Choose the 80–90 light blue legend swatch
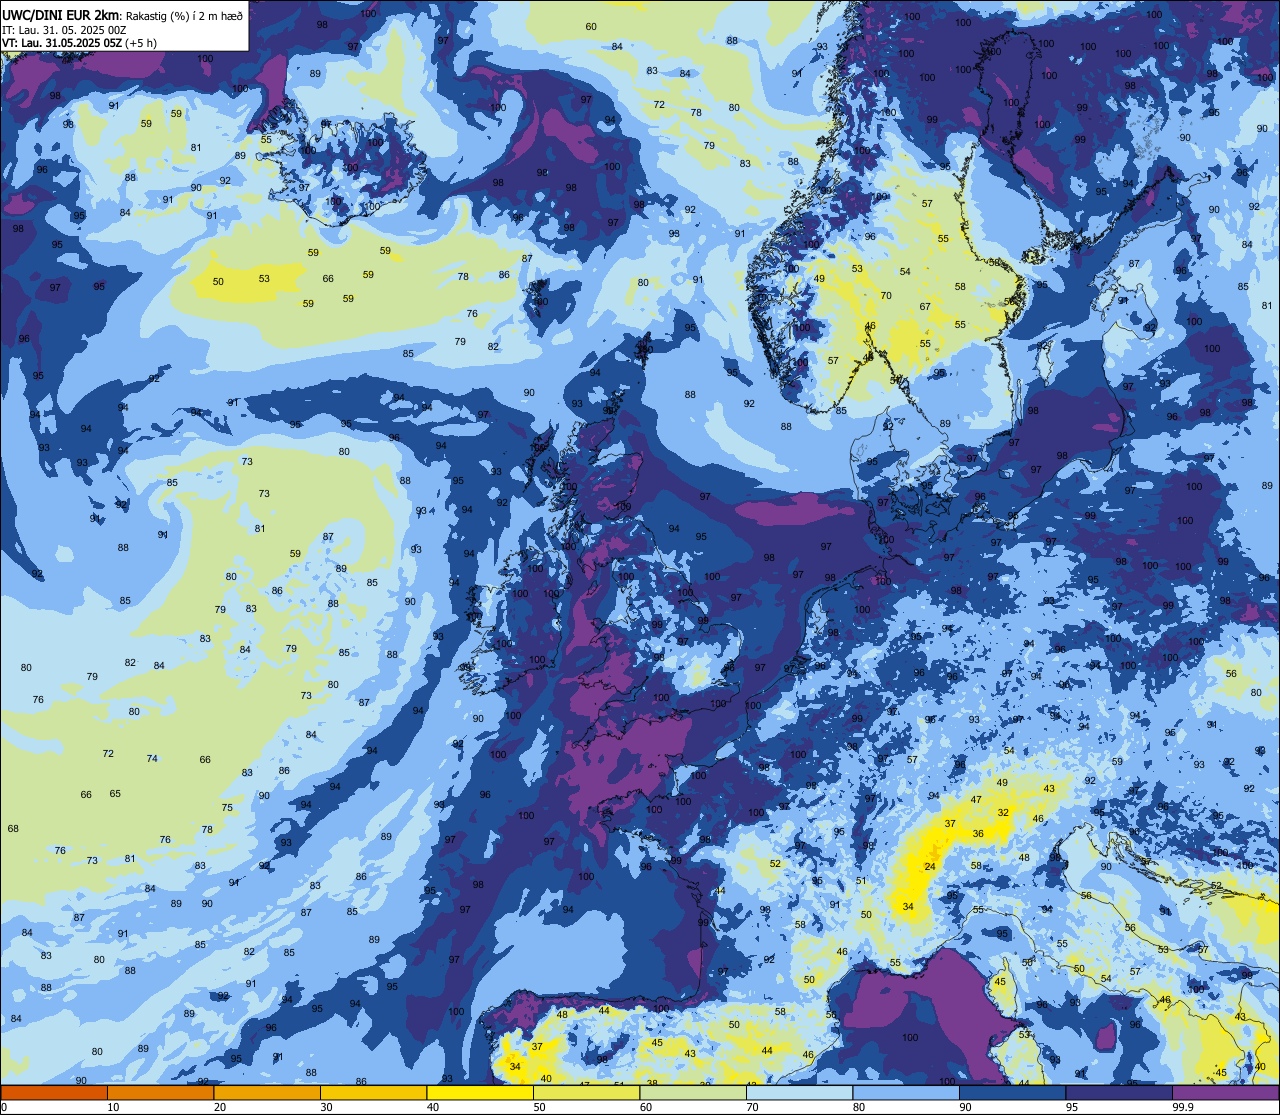Image resolution: width=1280 pixels, height=1115 pixels. coord(906,1093)
